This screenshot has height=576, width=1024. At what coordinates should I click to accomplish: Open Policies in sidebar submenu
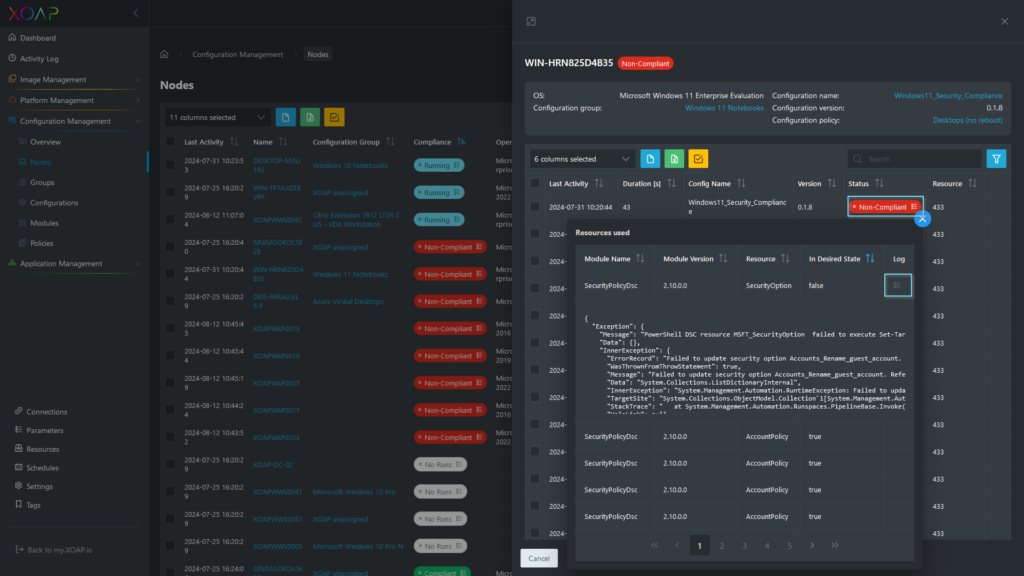41,243
